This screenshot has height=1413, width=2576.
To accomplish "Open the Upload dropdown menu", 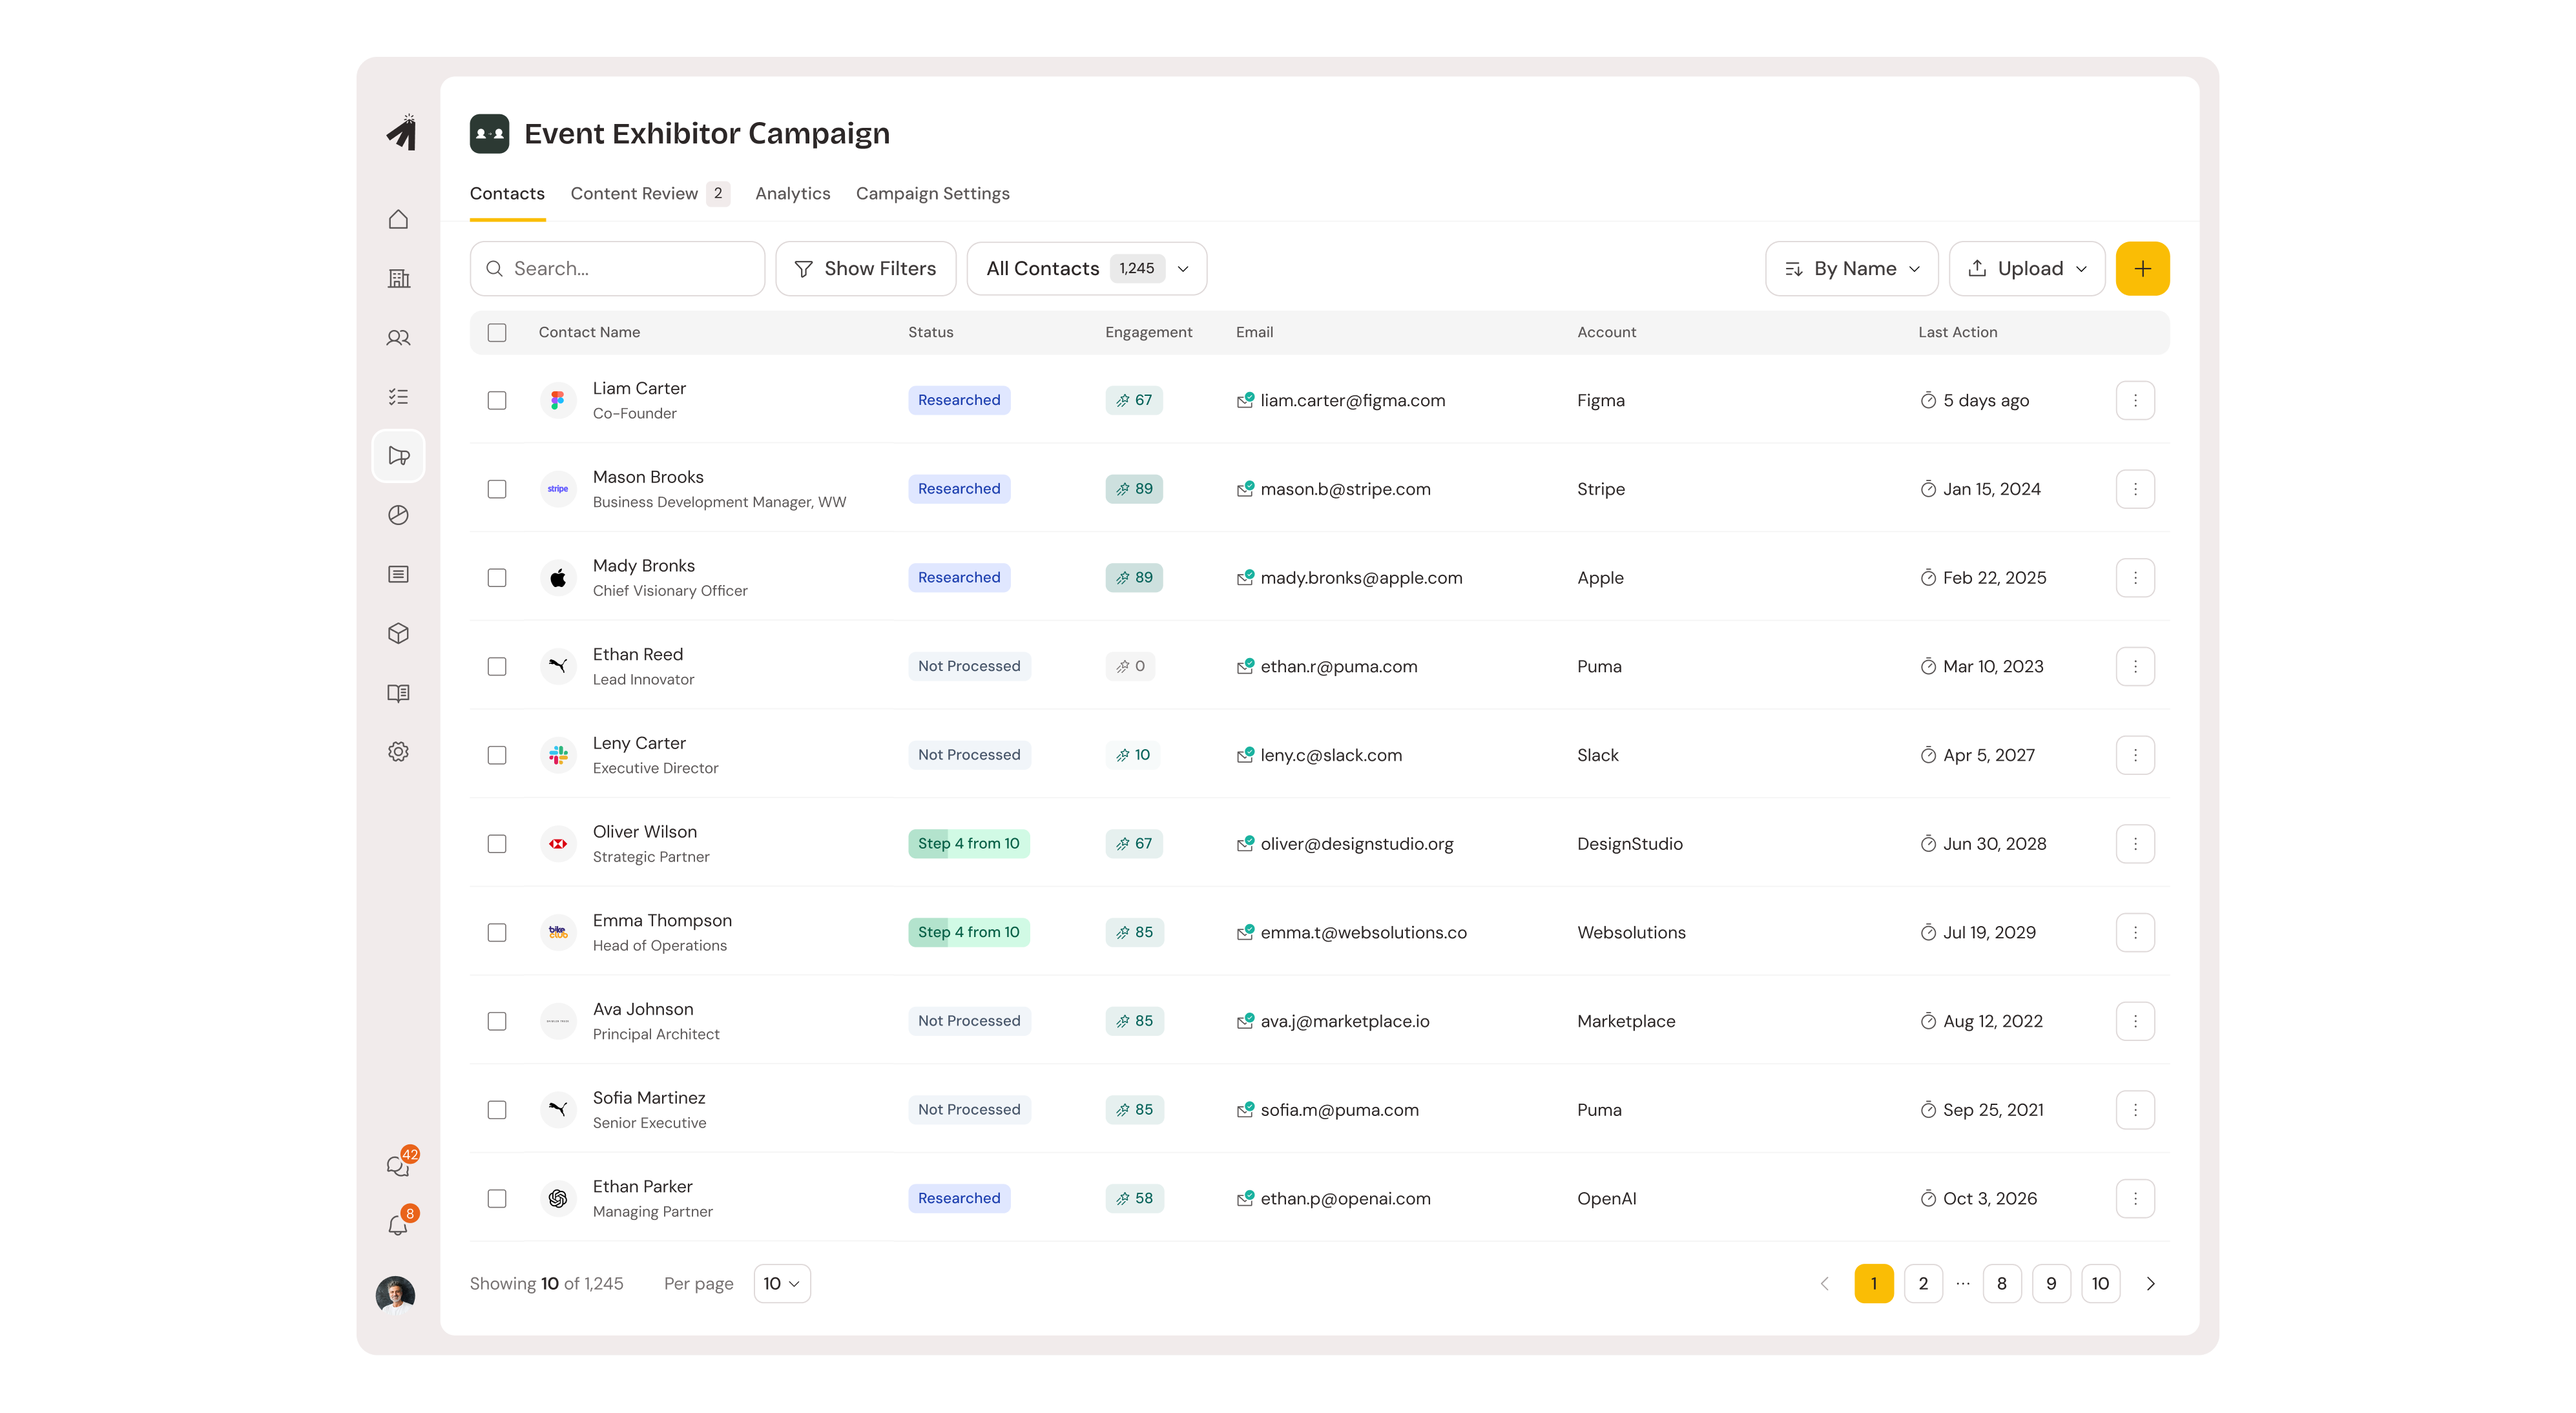I will pos(2026,268).
